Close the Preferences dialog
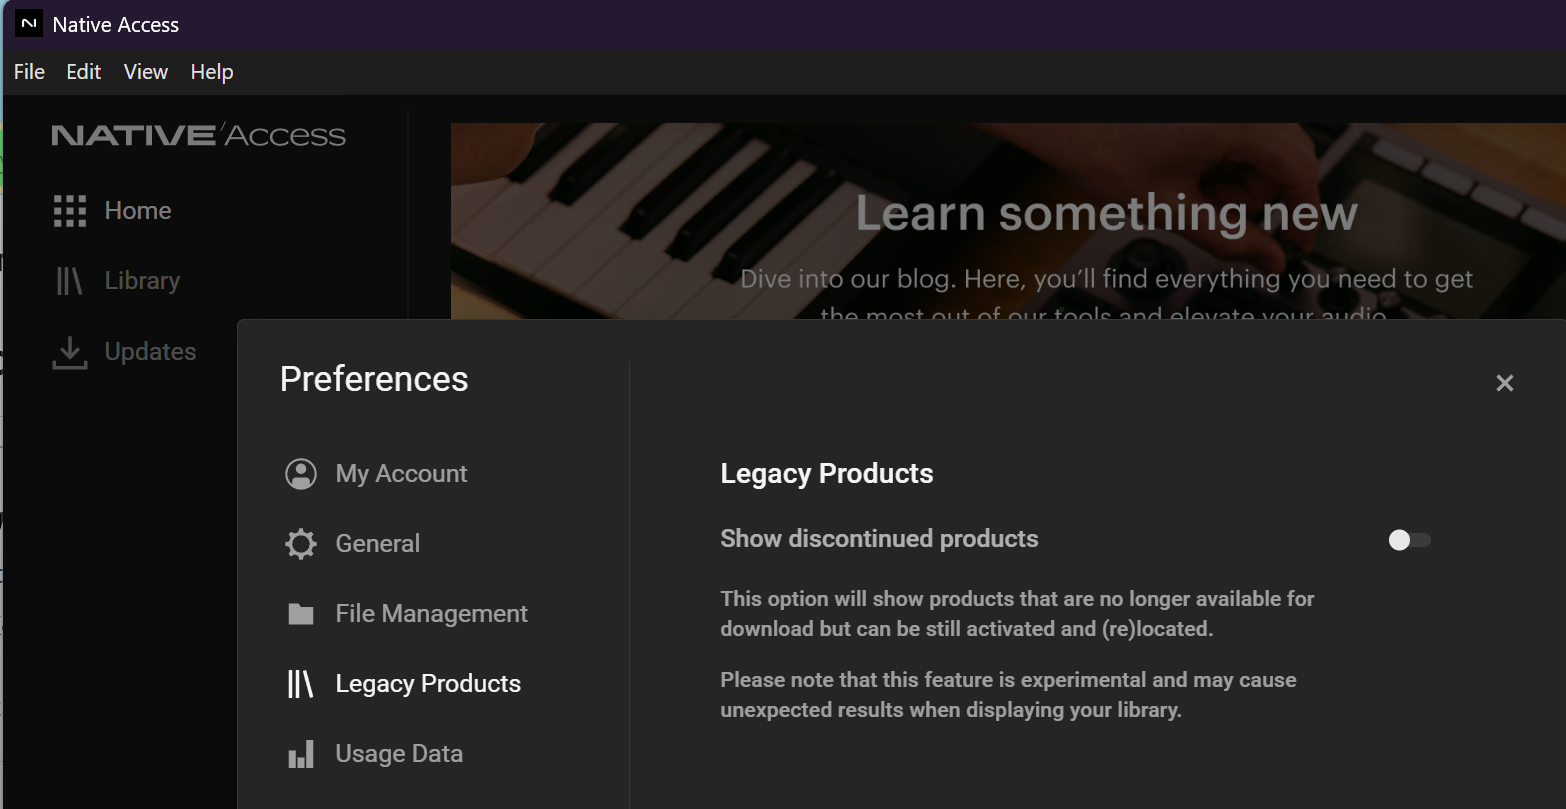Viewport: 1566px width, 809px height. 1504,383
